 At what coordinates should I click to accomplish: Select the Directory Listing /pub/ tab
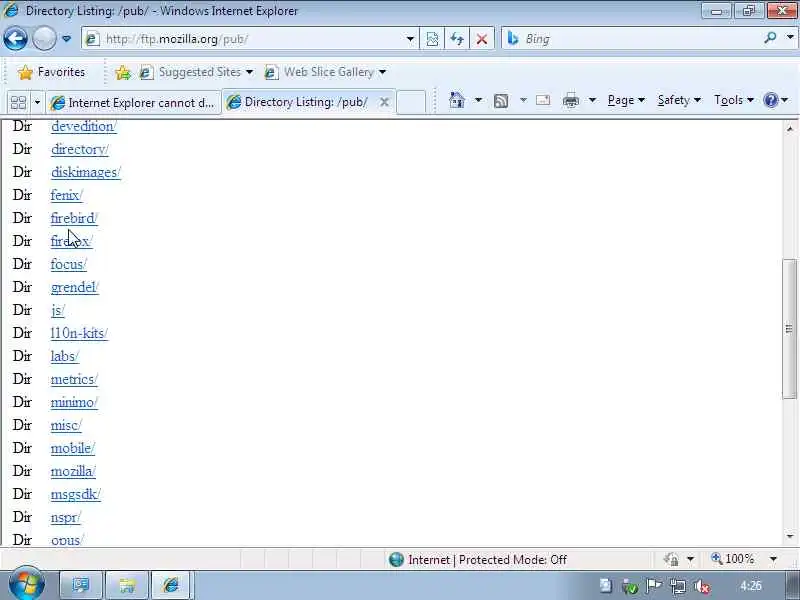click(x=306, y=102)
